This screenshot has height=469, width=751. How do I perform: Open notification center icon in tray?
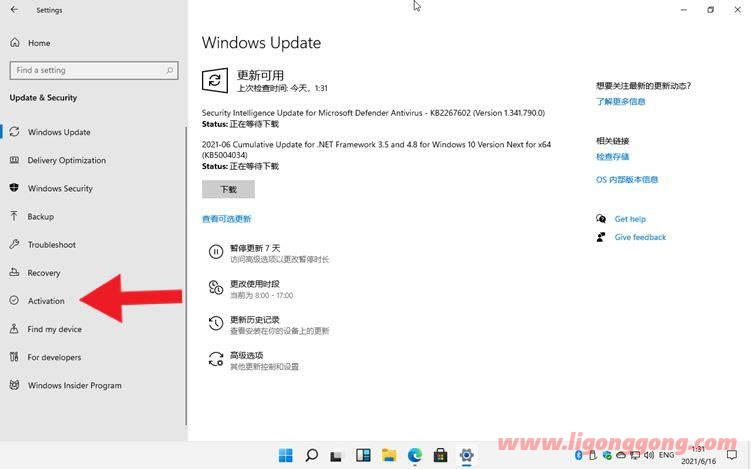(732, 455)
